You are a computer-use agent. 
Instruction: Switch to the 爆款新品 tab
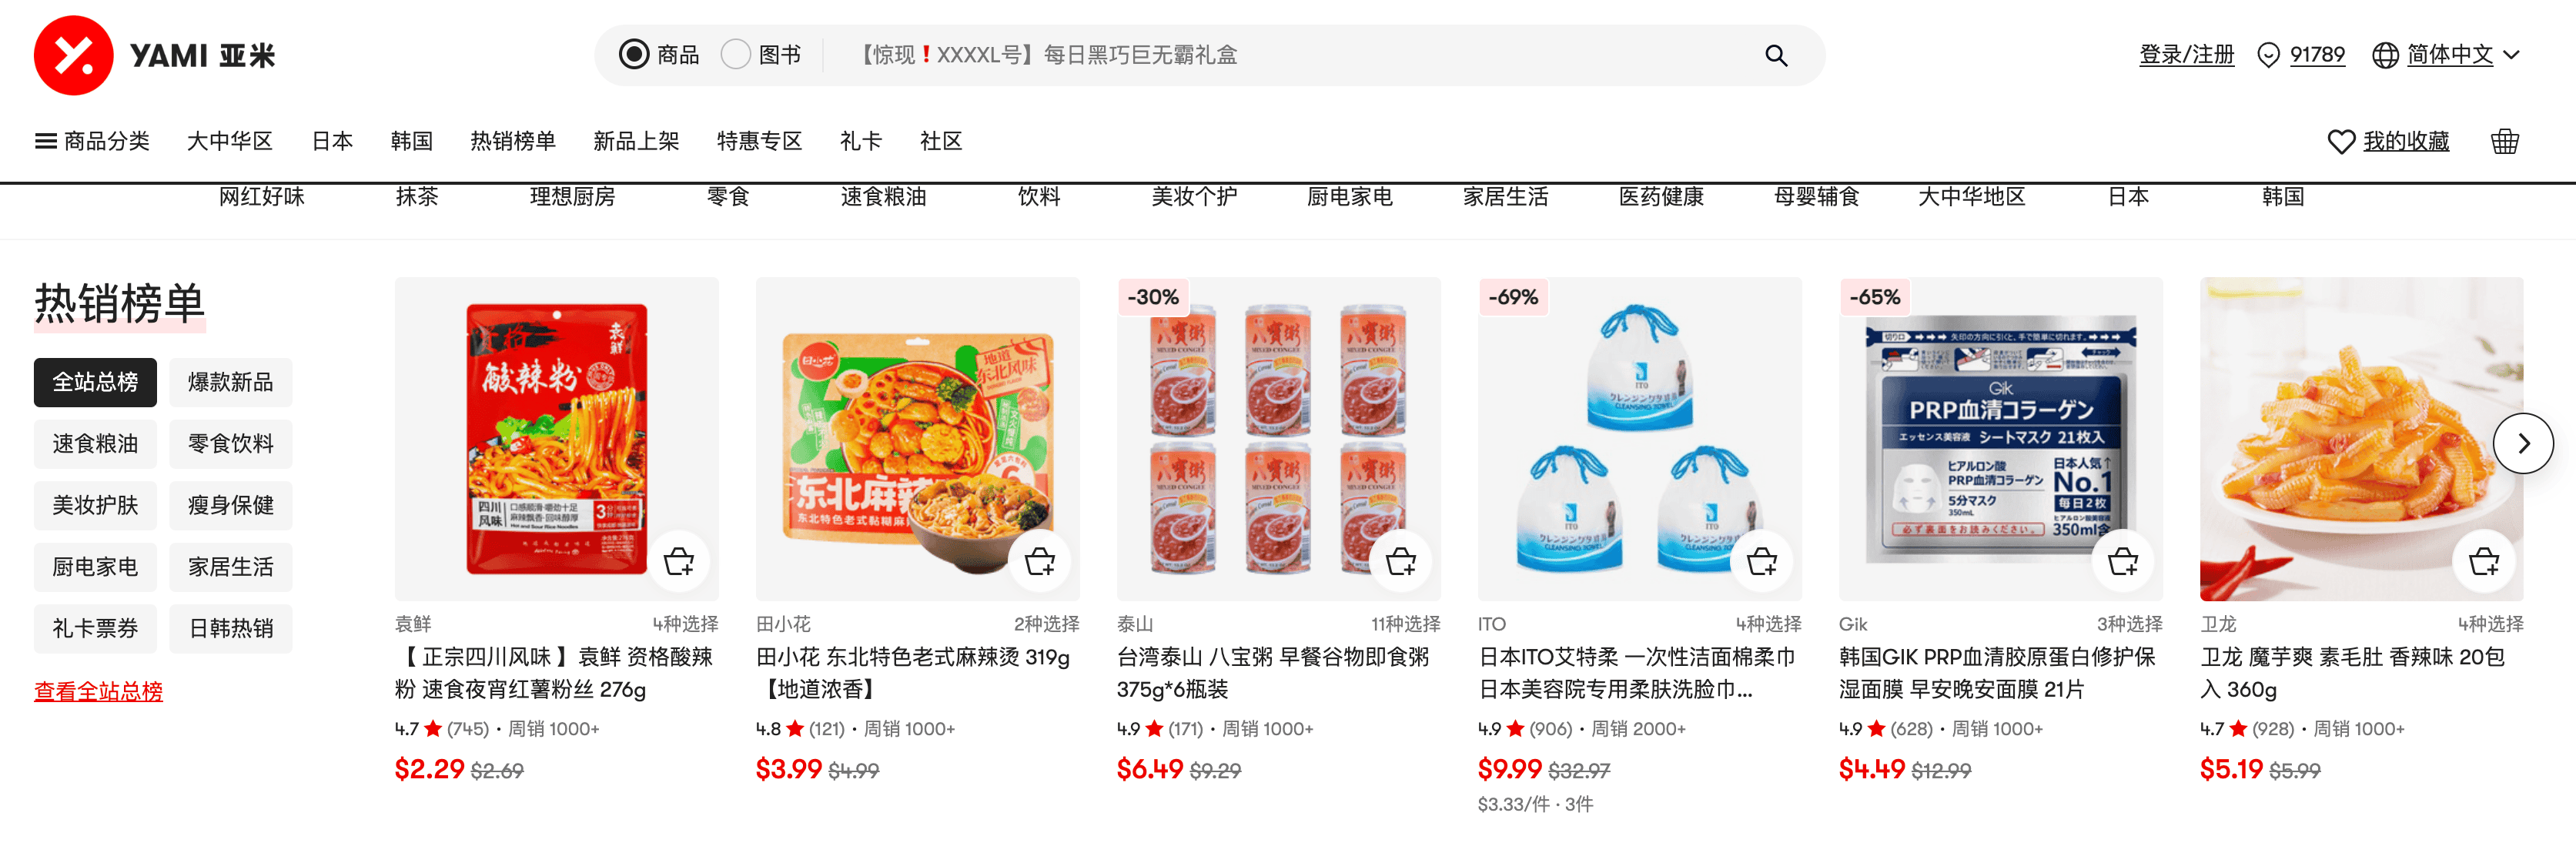point(231,382)
